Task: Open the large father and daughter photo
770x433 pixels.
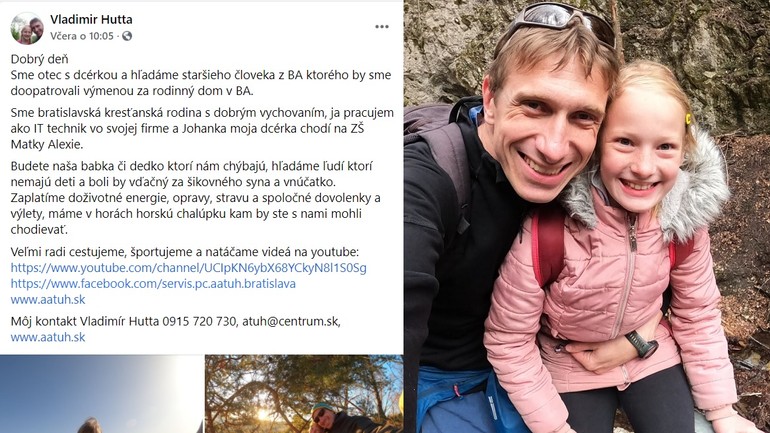Action: 587,216
